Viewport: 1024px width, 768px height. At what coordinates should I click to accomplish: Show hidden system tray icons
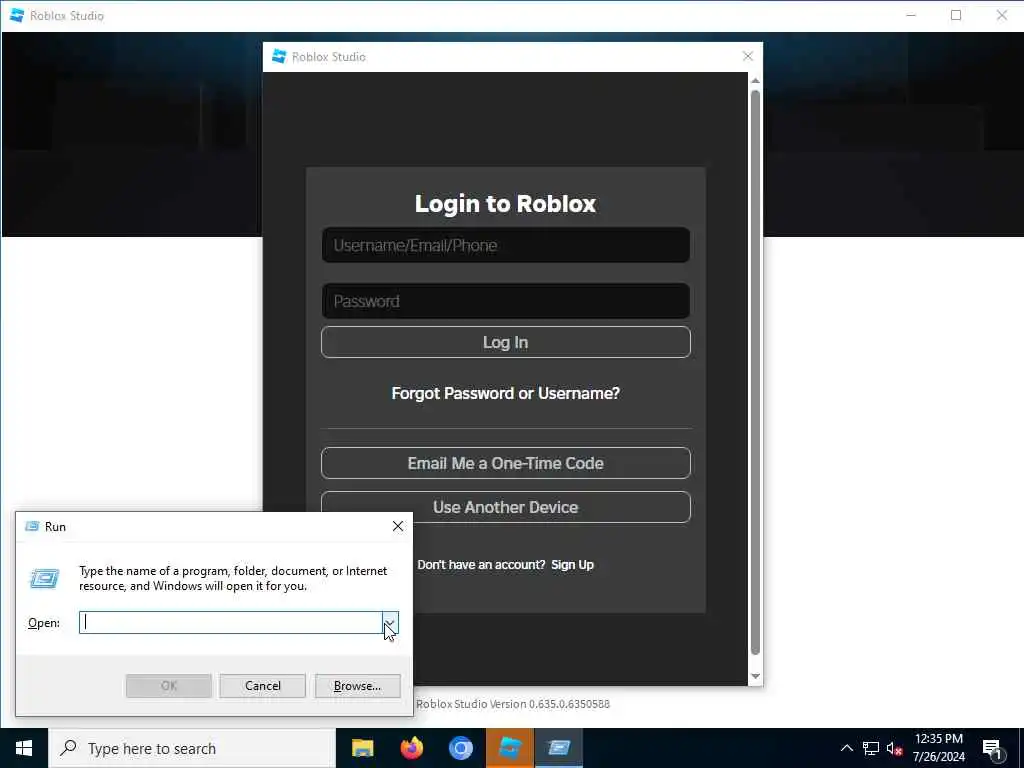[846, 748]
